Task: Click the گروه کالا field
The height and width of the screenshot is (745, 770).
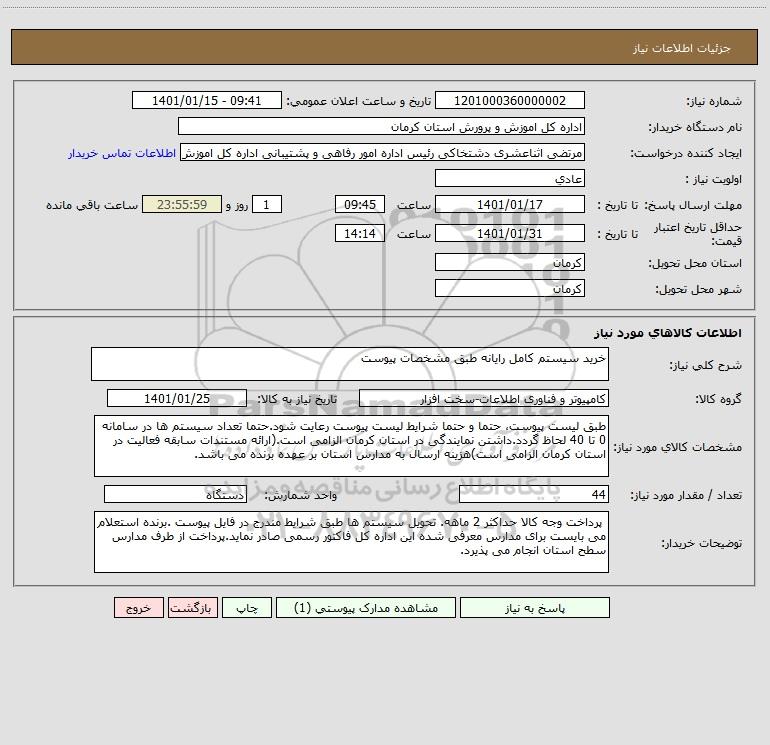Action: 484,398
